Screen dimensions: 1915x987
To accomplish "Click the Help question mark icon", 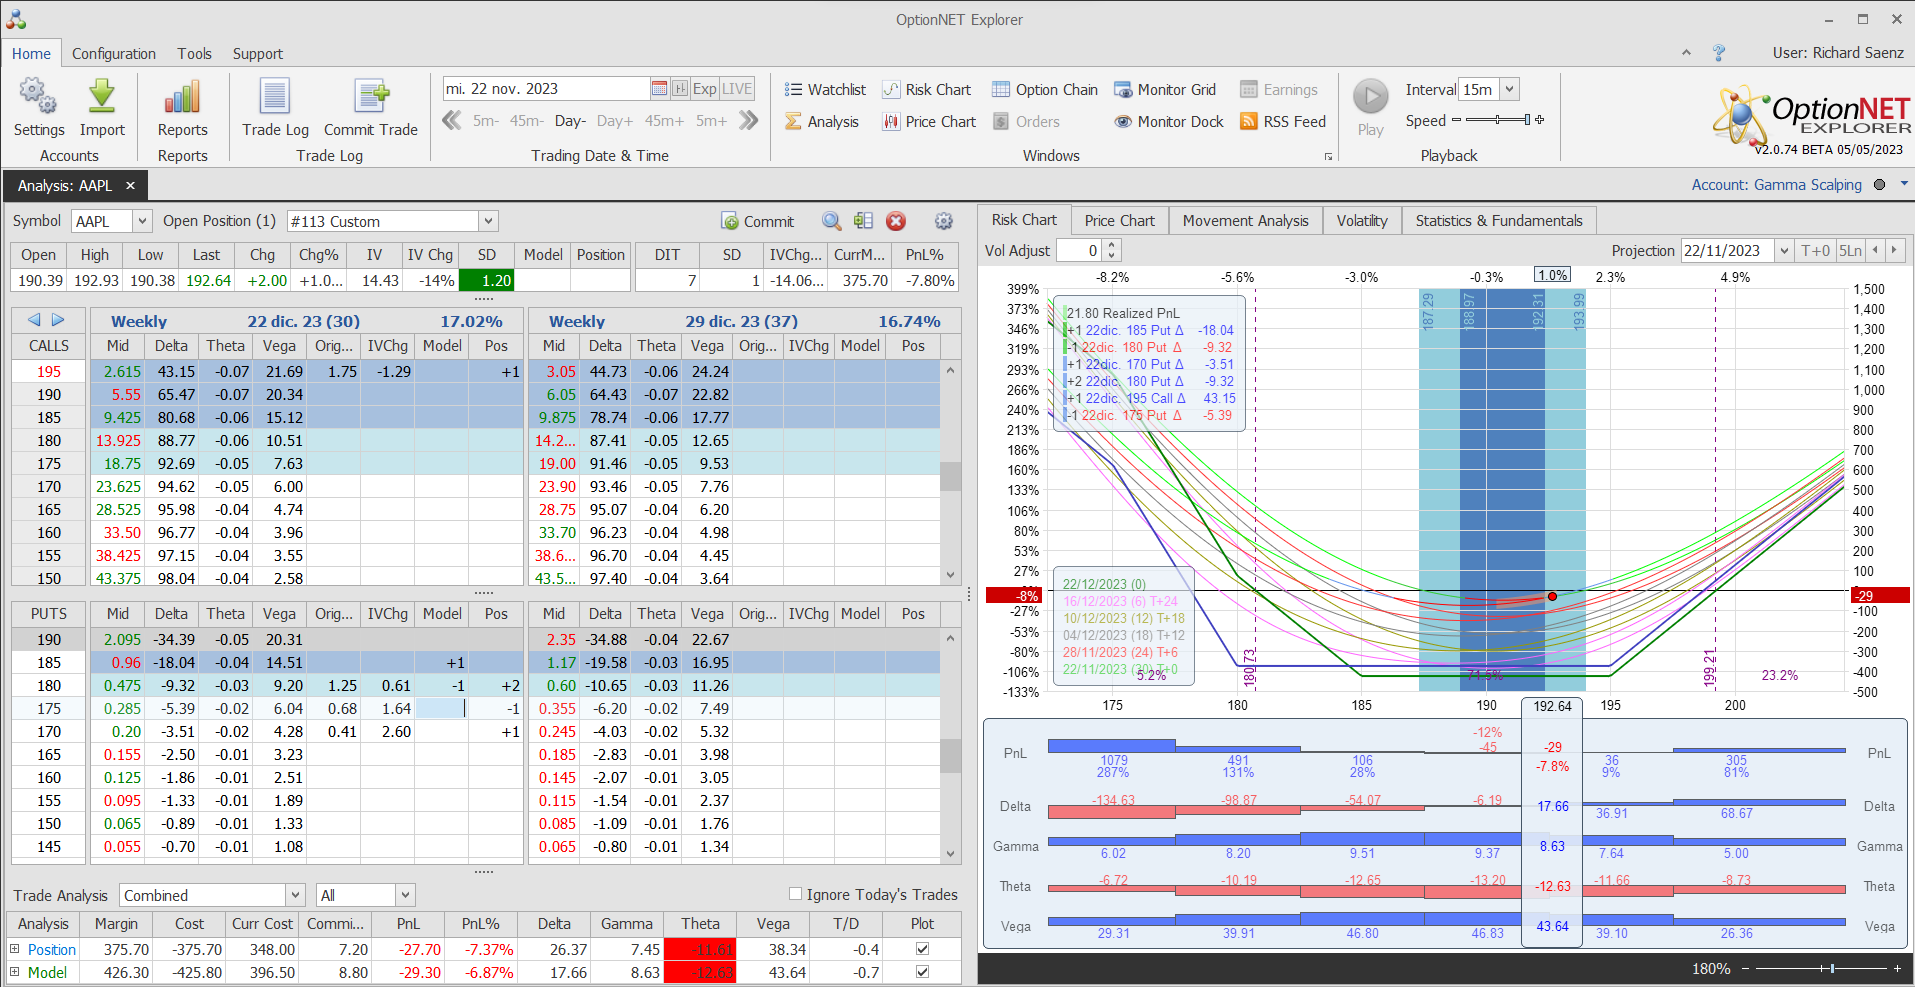I will (1719, 53).
